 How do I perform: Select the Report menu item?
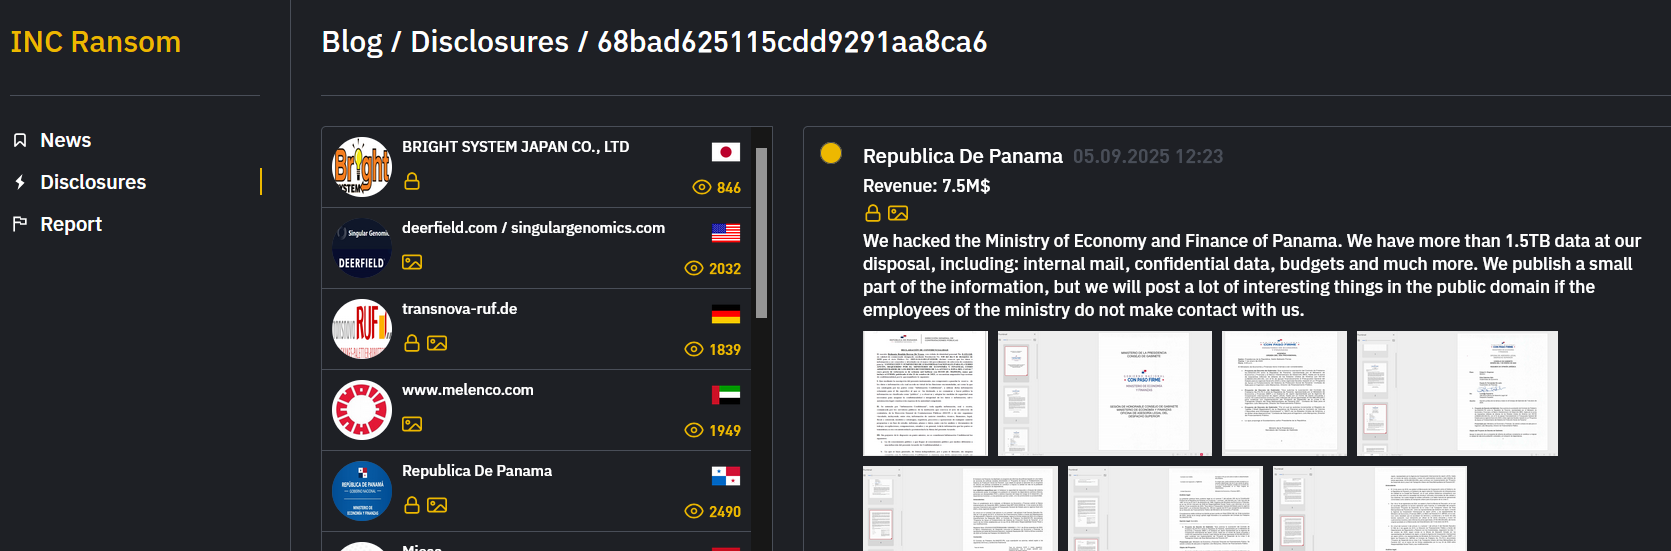click(x=71, y=224)
